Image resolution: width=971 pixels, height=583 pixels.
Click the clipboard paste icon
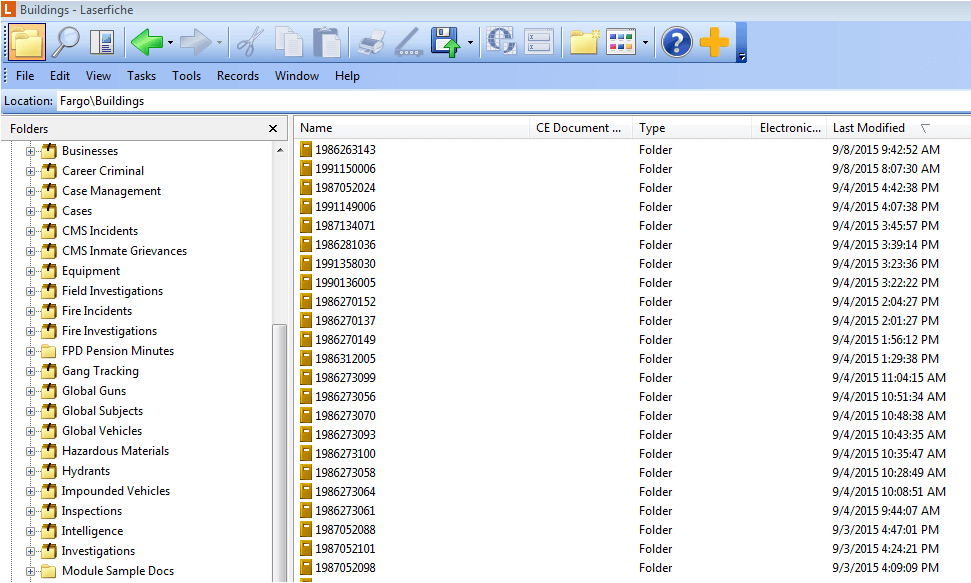[327, 42]
